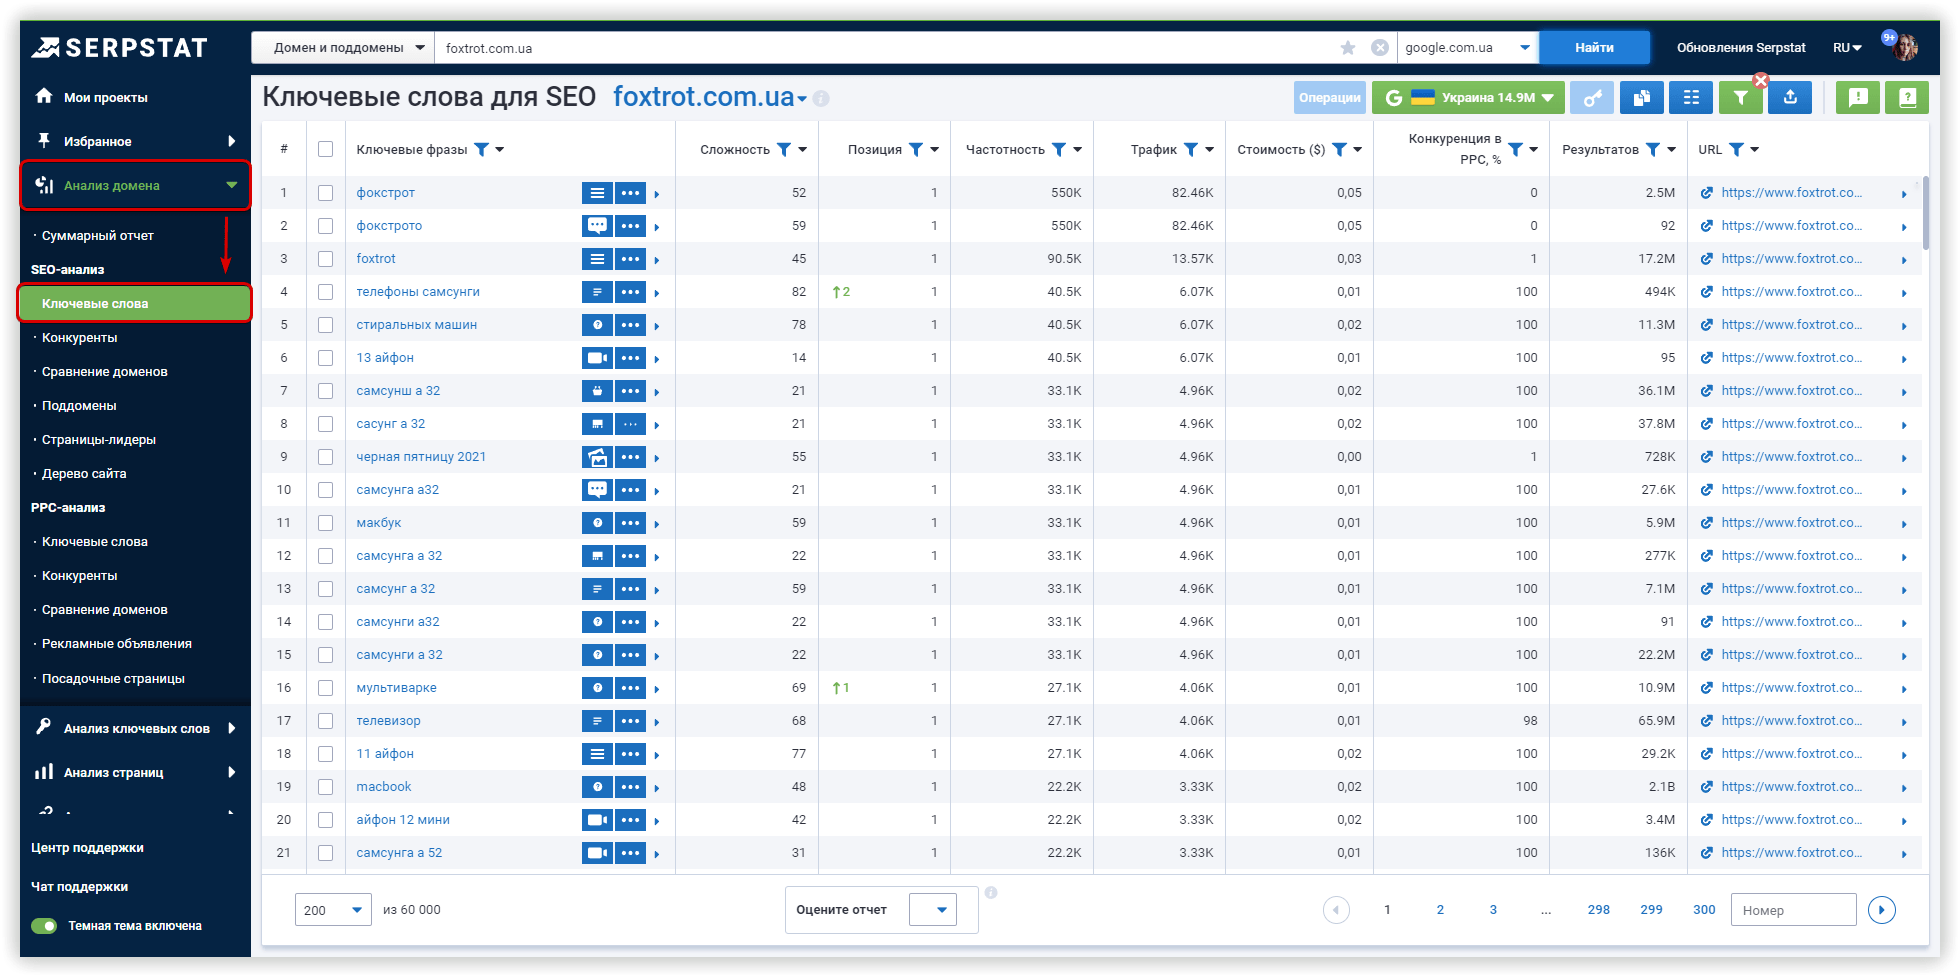Open the телефоны самсунги keyword link
Screen dimensions: 1960x977
pos(418,292)
